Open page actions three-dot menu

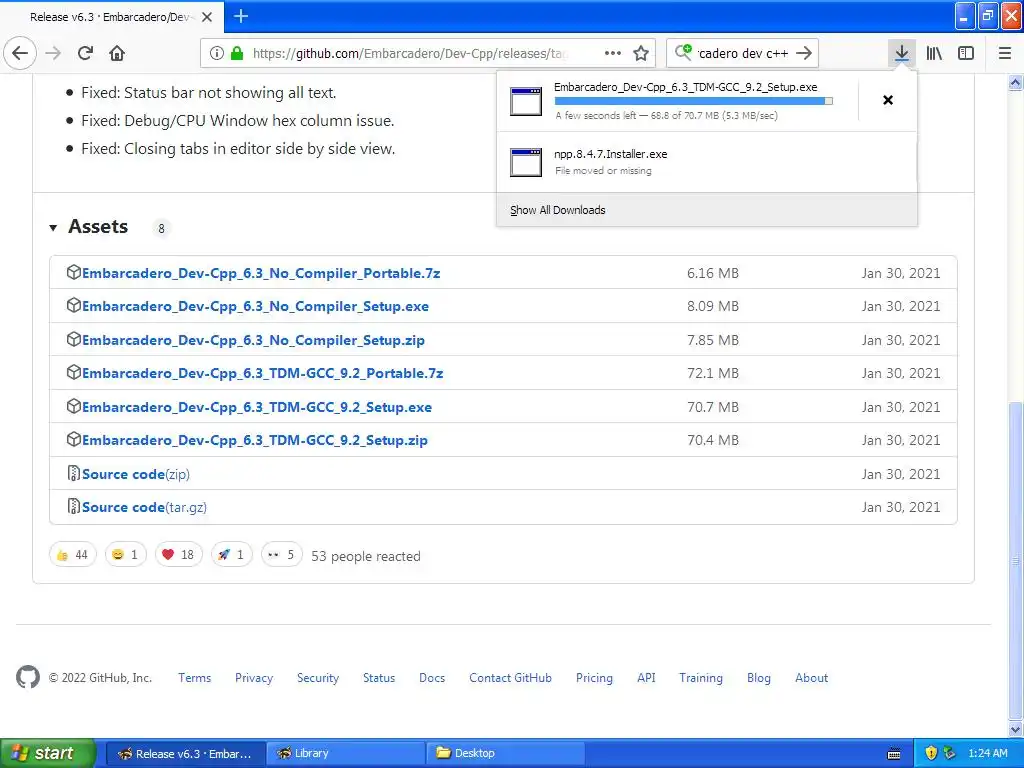pyautogui.click(x=613, y=53)
